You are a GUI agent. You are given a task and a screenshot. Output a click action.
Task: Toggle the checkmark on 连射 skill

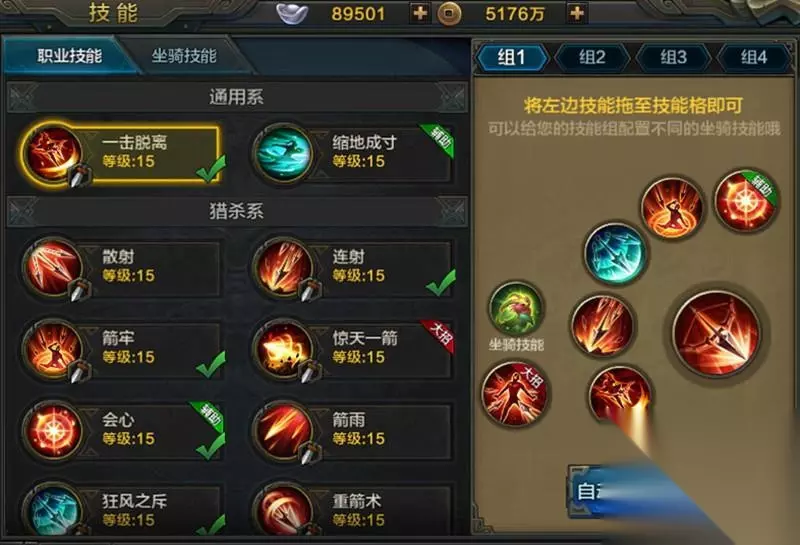[440, 283]
